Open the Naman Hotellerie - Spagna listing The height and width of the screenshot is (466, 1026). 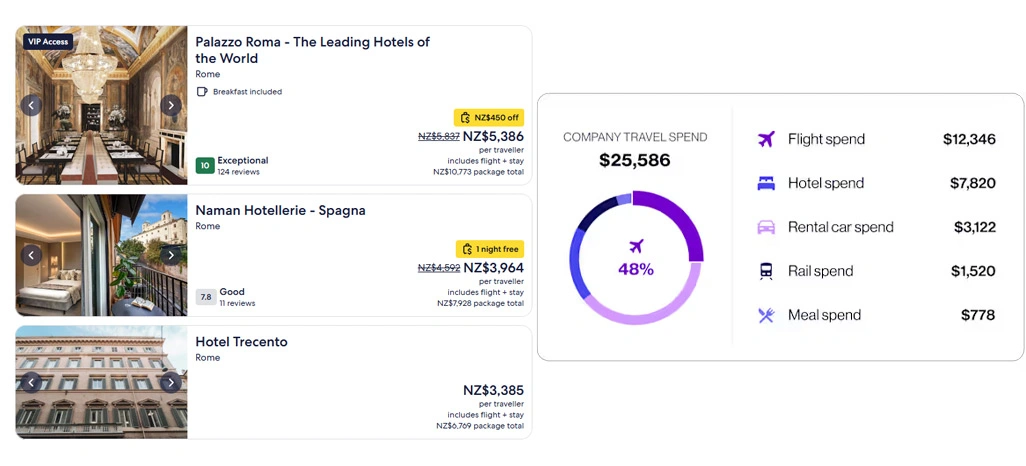point(280,210)
